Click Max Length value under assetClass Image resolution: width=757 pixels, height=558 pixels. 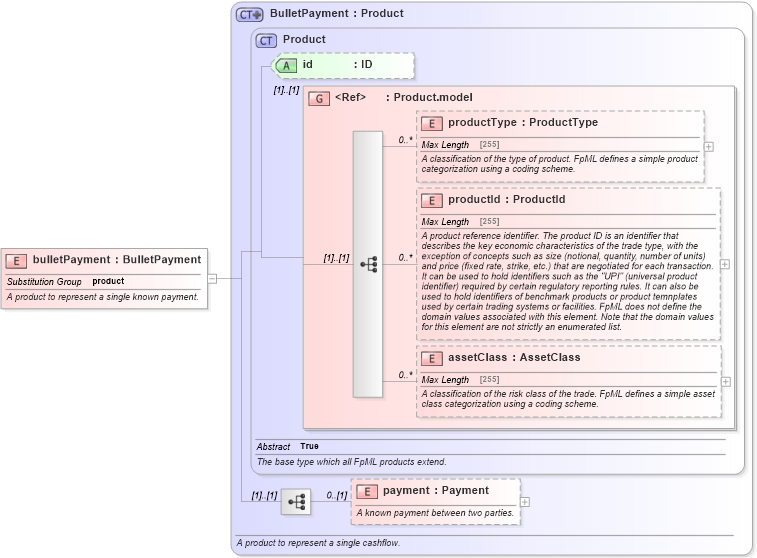490,379
